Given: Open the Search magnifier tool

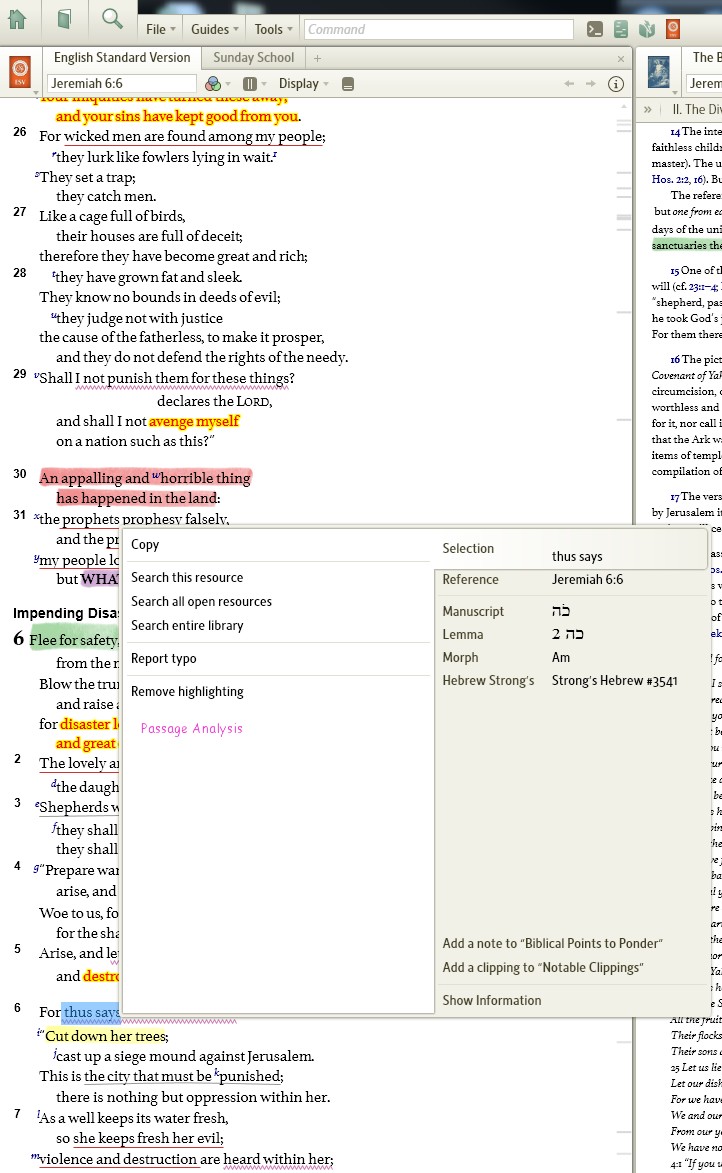Looking at the screenshot, I should tap(112, 18).
